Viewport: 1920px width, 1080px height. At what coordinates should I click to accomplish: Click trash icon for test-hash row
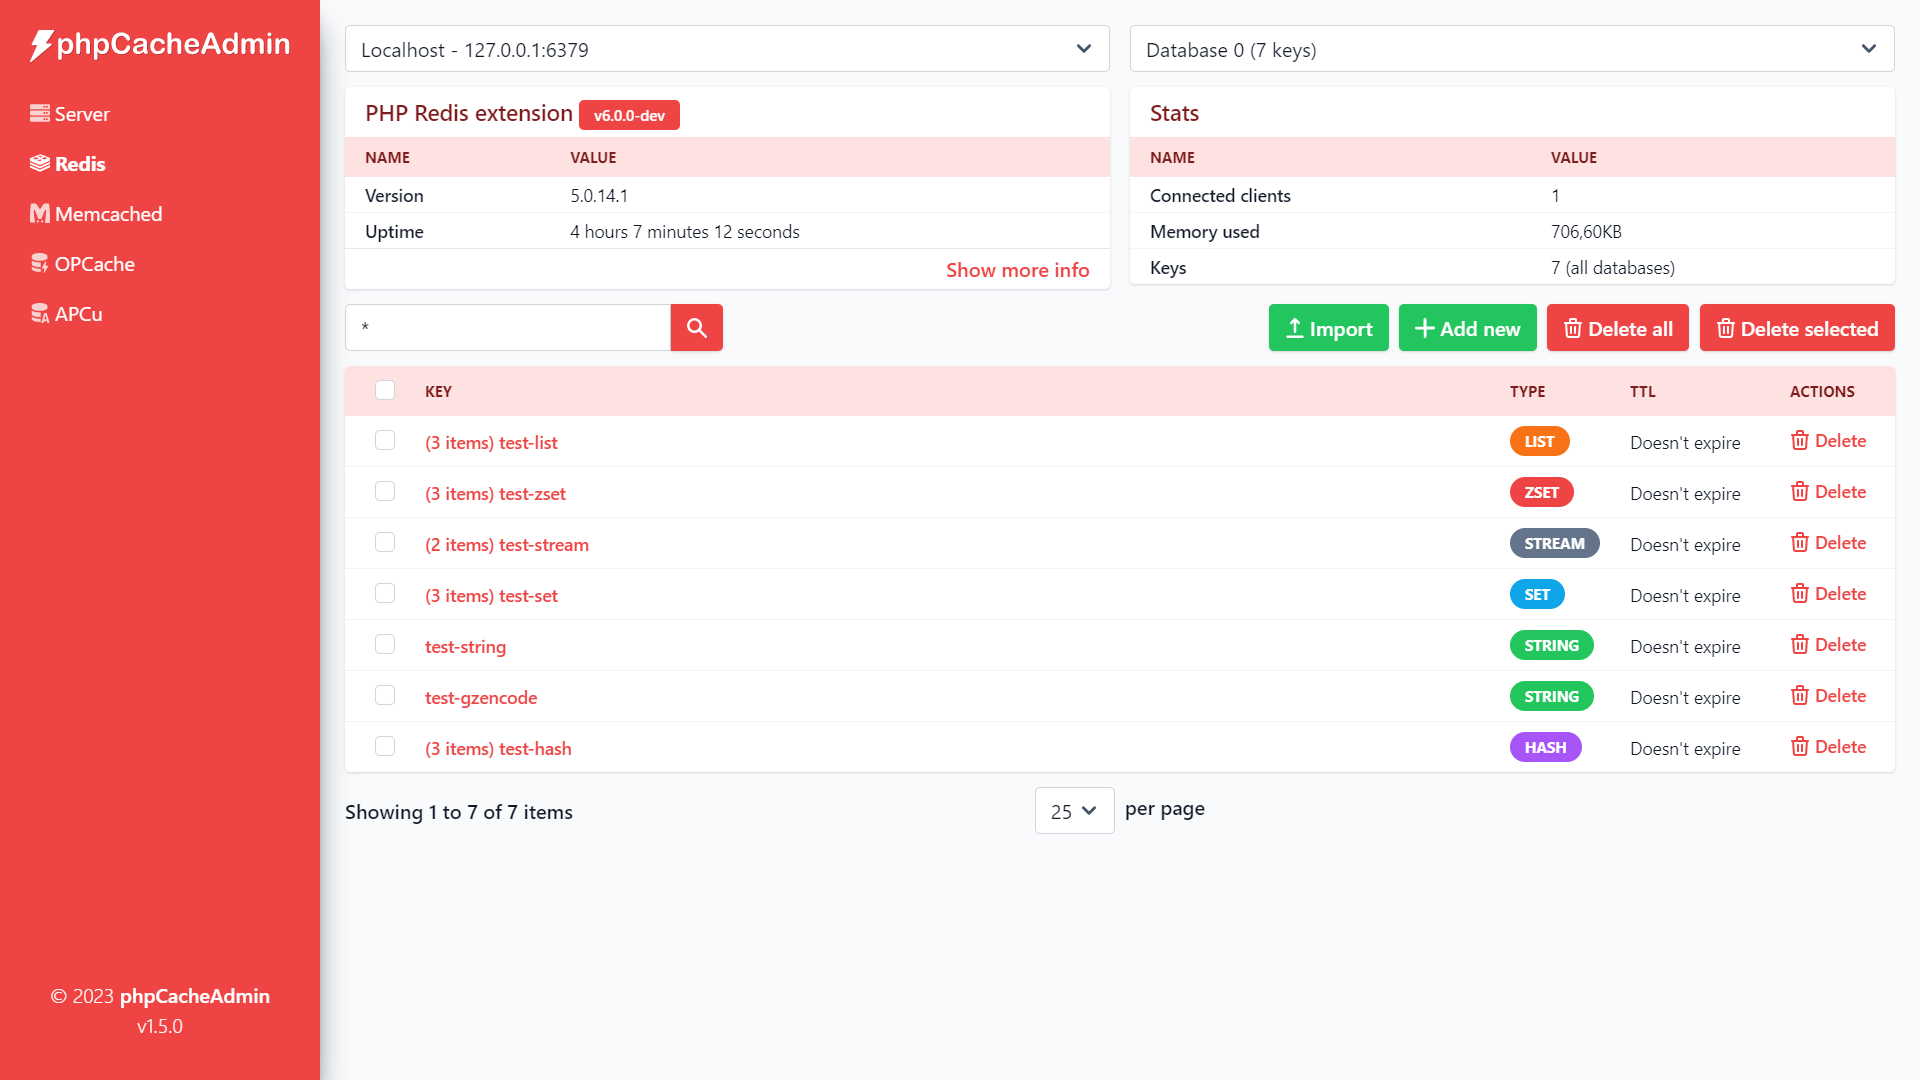[x=1799, y=747]
